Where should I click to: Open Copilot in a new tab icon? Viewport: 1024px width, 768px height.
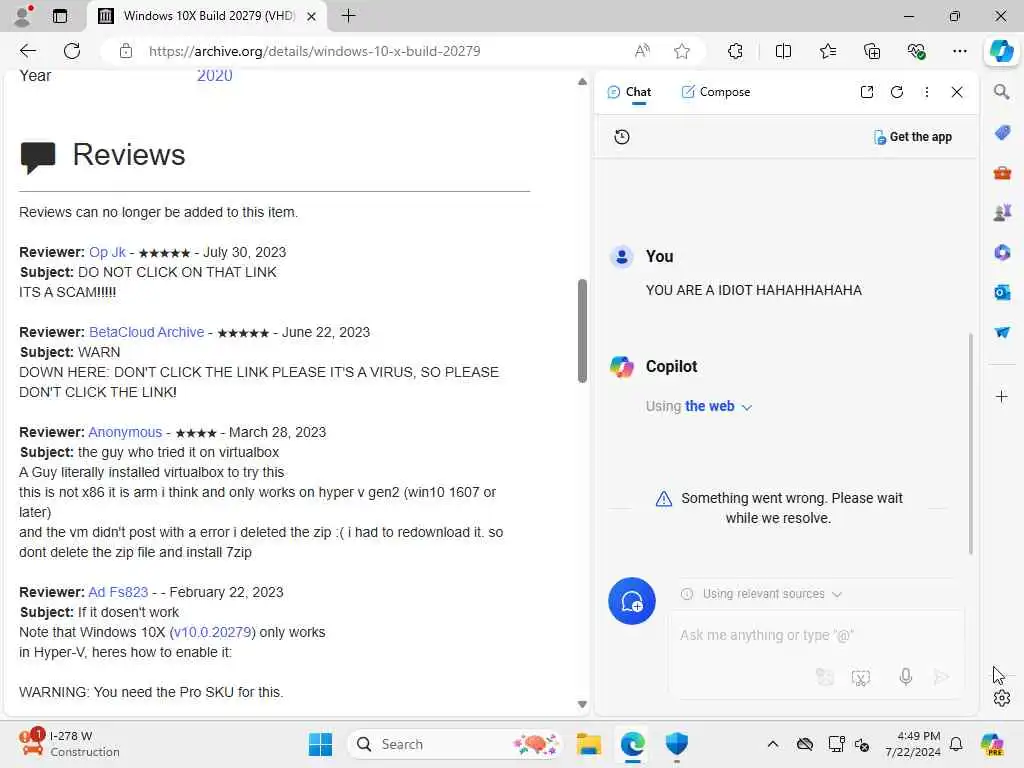coord(867,92)
